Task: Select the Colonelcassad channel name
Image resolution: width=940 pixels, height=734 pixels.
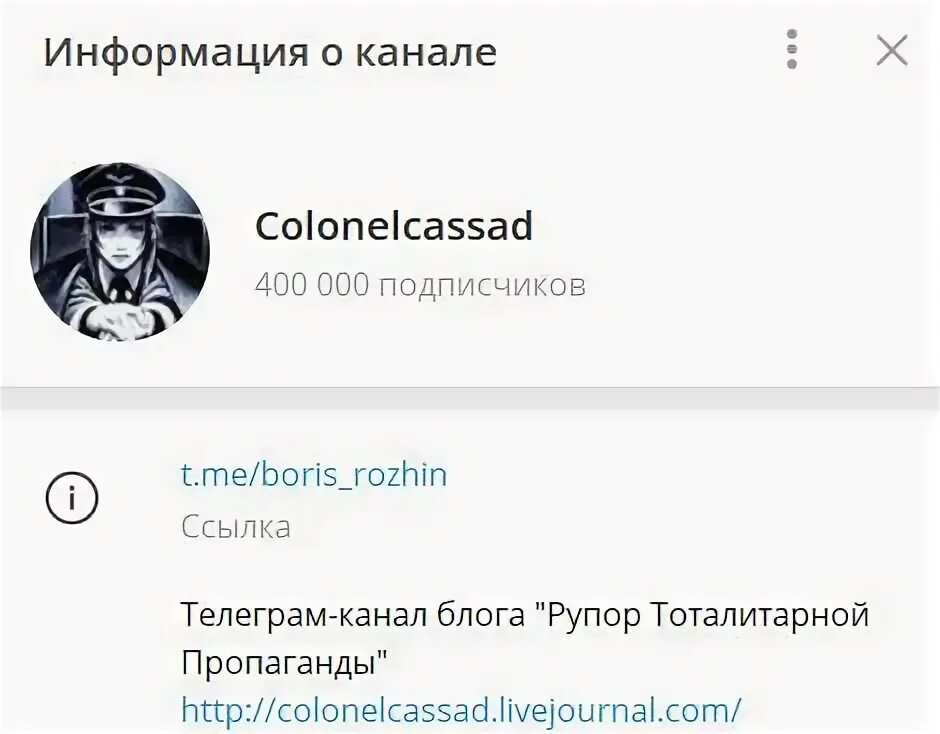Action: coord(394,225)
